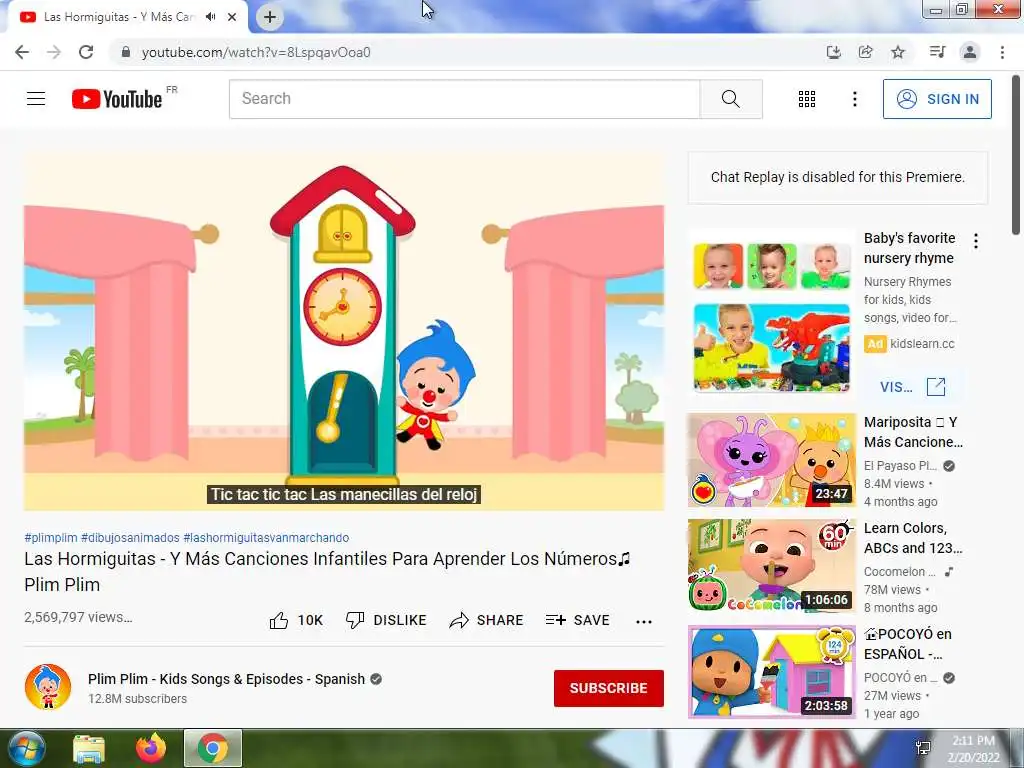This screenshot has width=1024, height=768.
Task: Click the El Payaso Pl... channel name
Action: [901, 466]
